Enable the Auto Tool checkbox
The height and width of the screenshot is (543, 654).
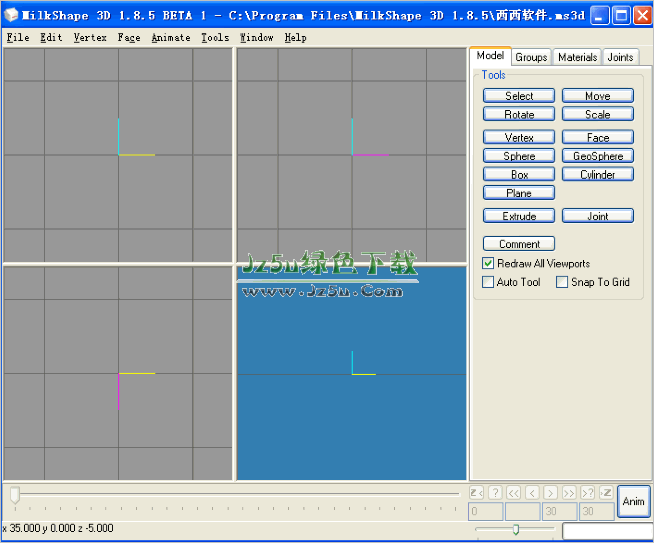click(488, 282)
